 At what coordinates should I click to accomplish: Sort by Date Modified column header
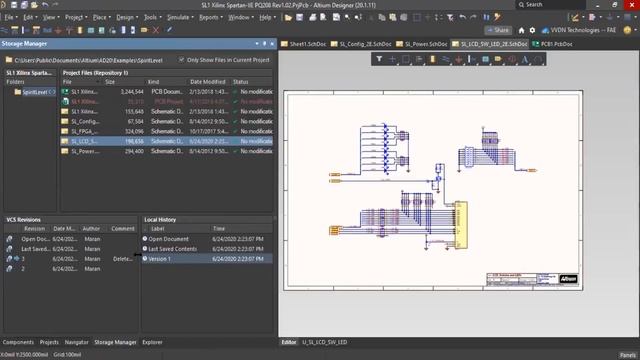[x=207, y=82]
